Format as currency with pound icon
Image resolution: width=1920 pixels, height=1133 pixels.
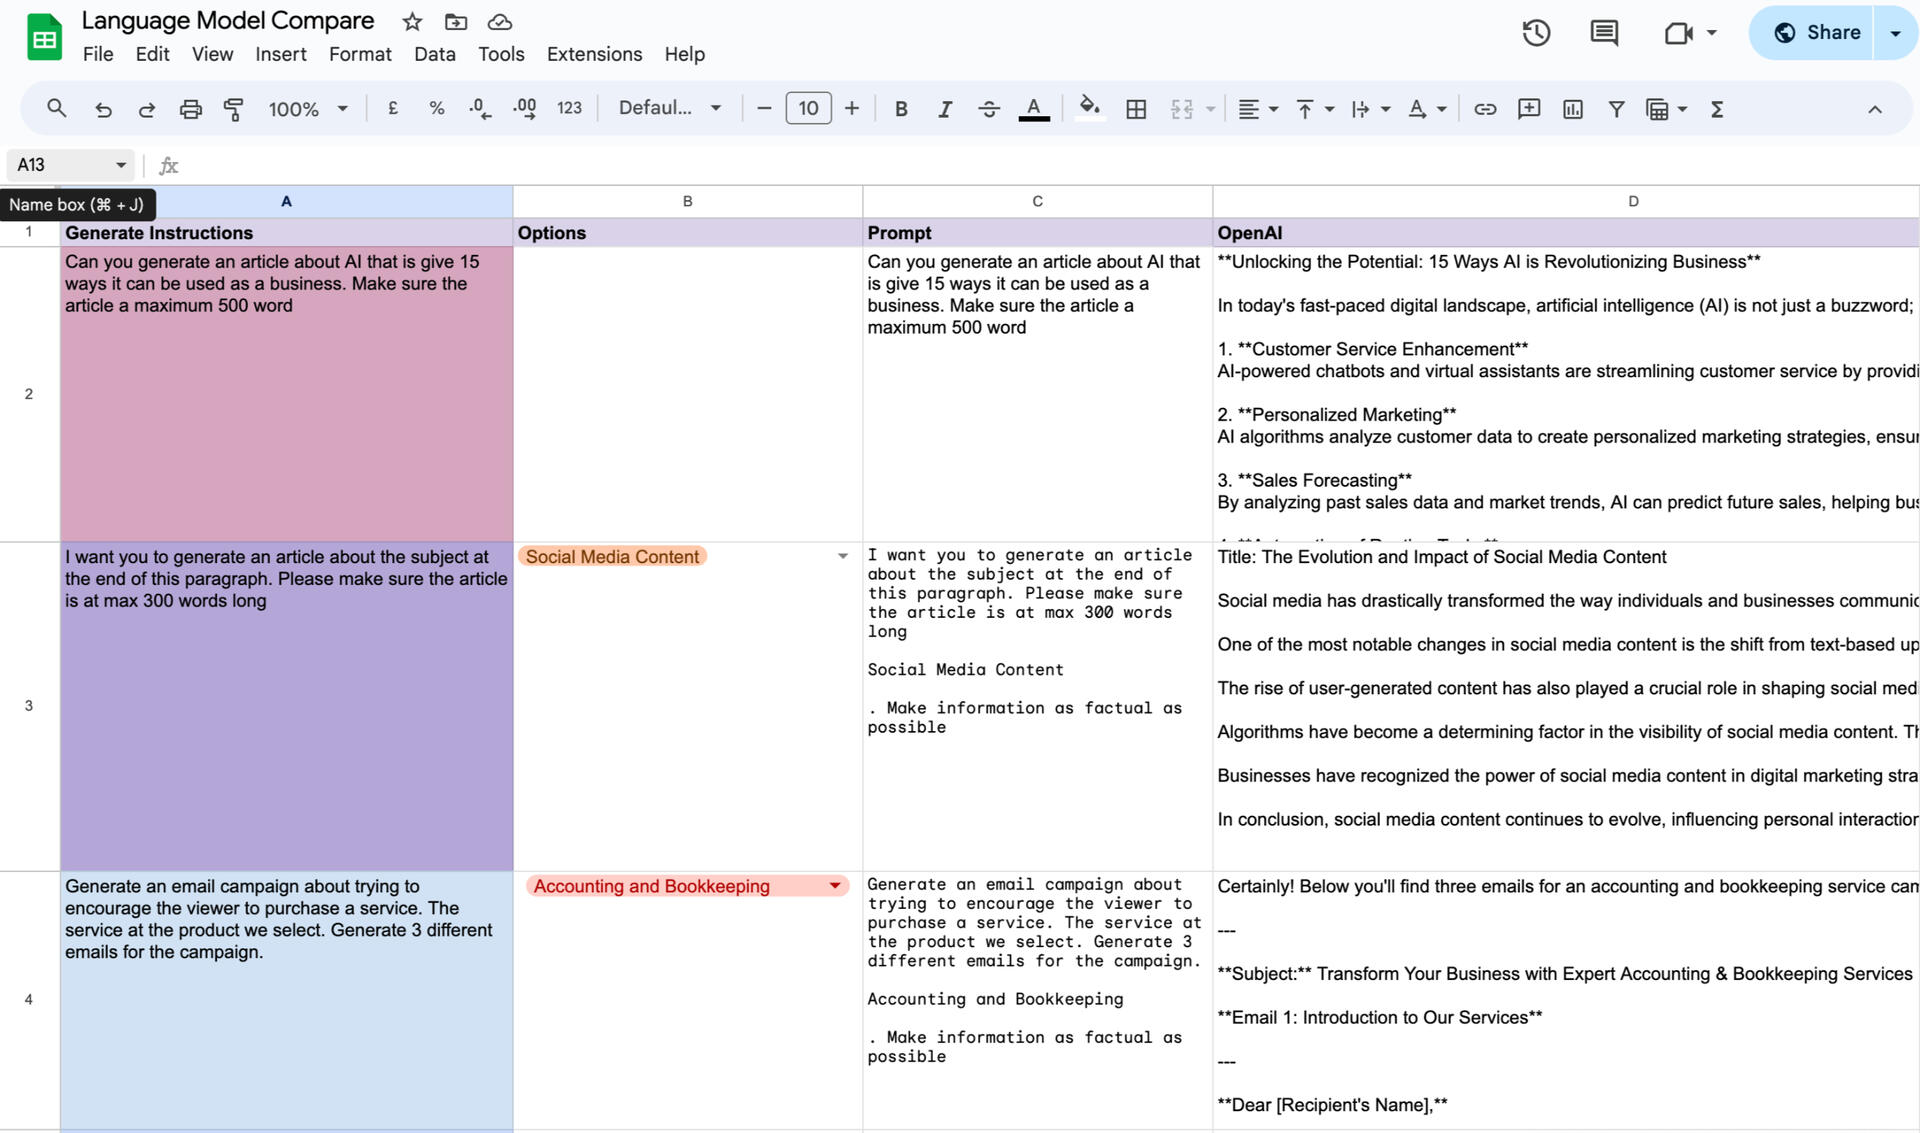pos(393,108)
